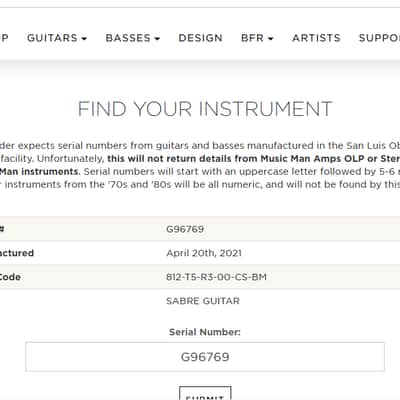Open the BASSES dropdown menu
Screen dimensions: 400x400
tap(133, 38)
